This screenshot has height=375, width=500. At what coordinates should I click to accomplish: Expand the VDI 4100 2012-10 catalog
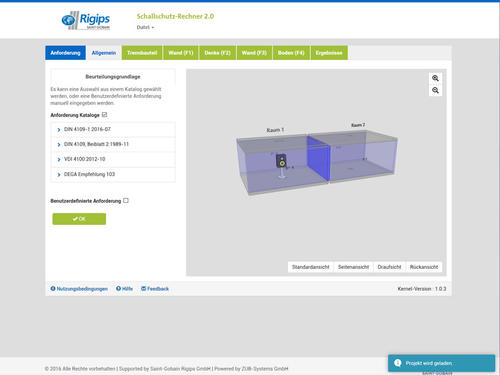pos(113,159)
